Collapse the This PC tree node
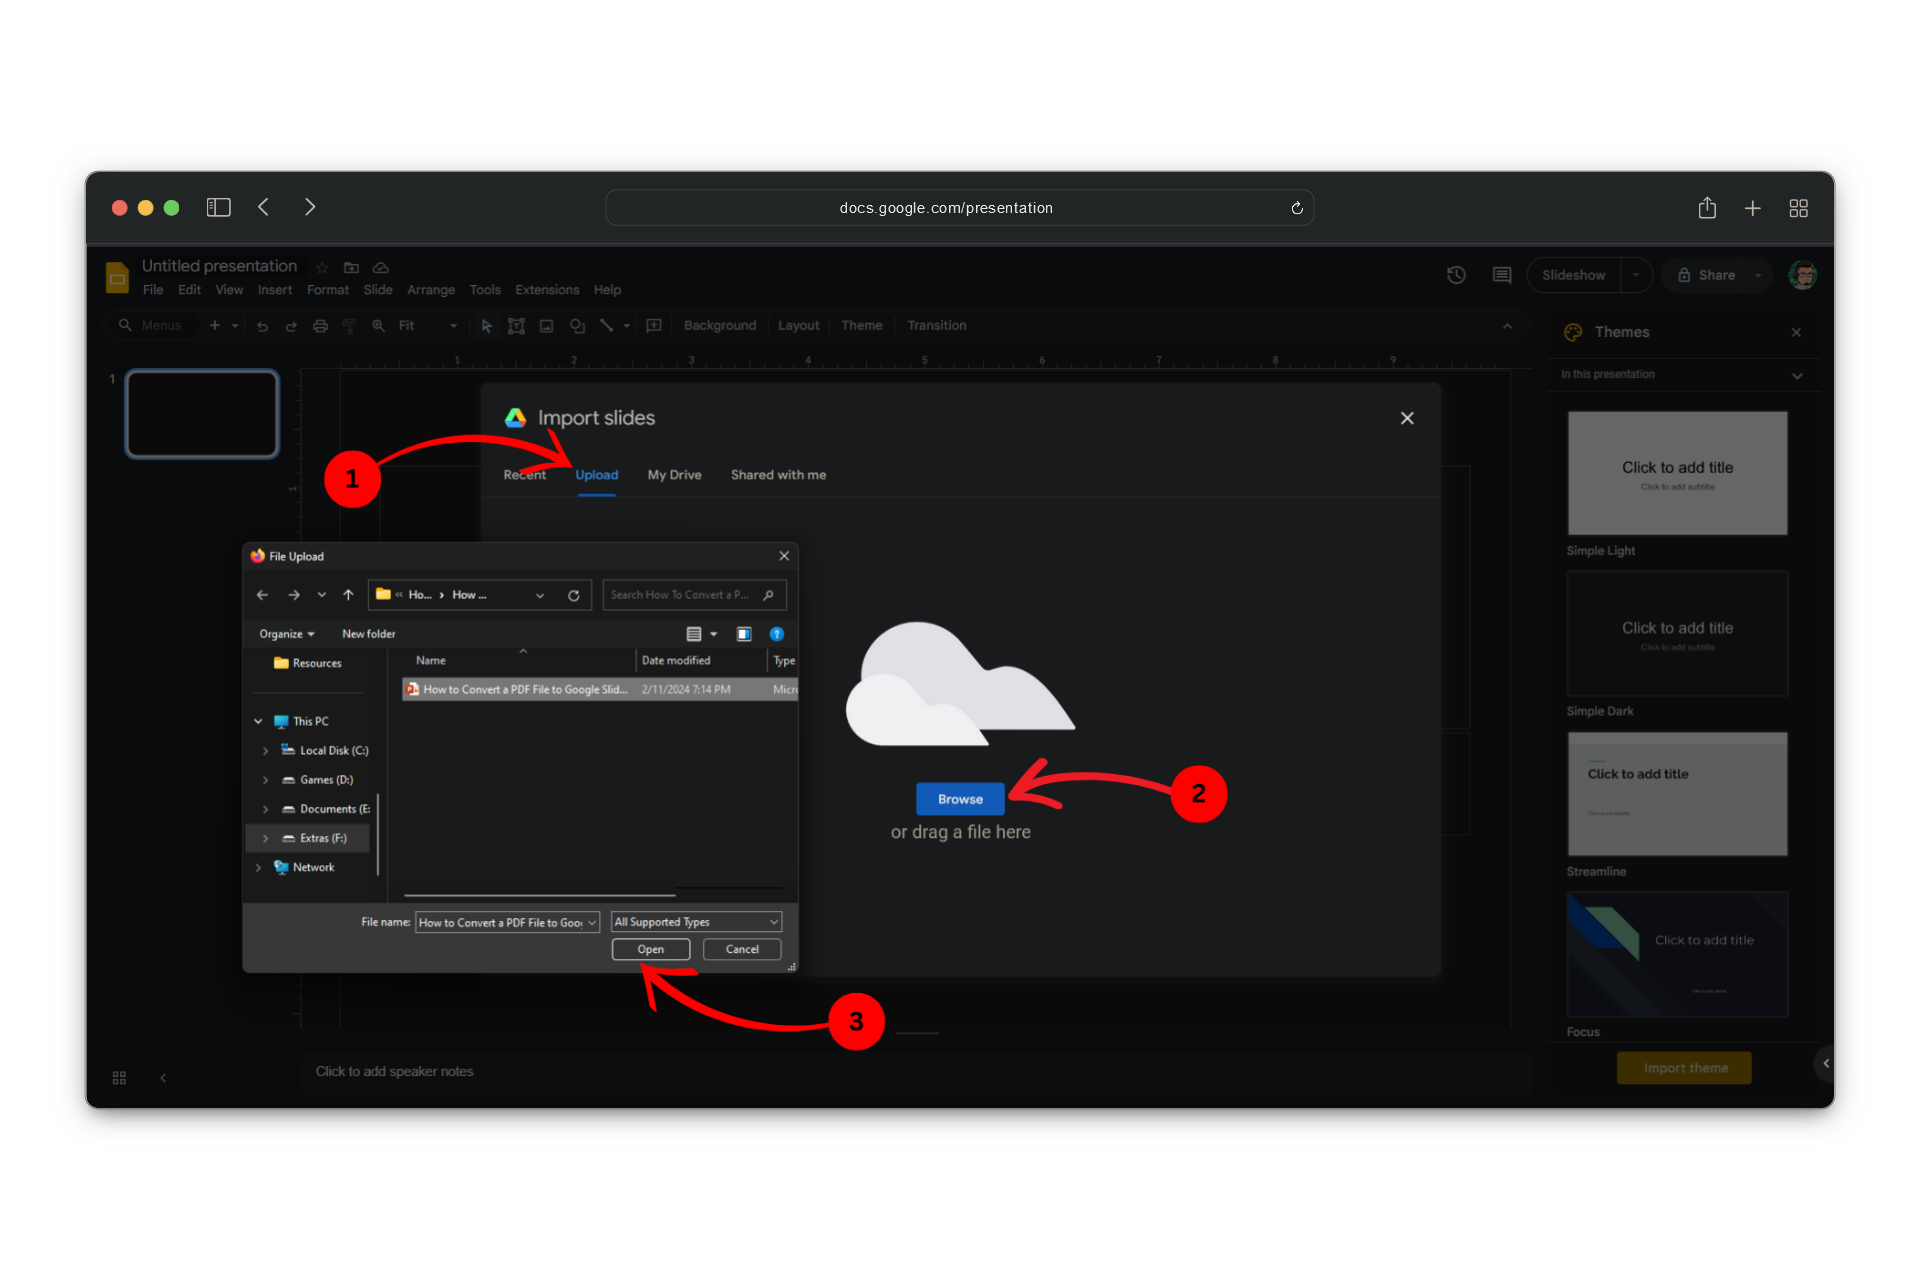 coord(258,721)
